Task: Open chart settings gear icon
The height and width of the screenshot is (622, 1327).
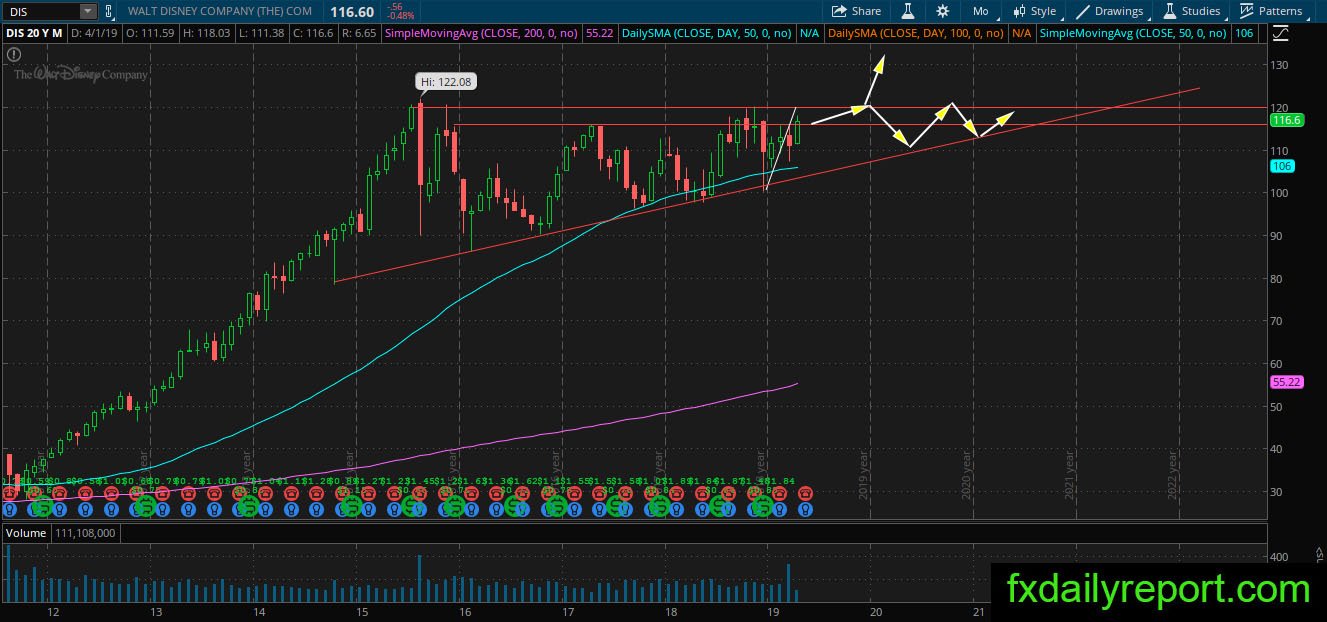Action: point(942,11)
